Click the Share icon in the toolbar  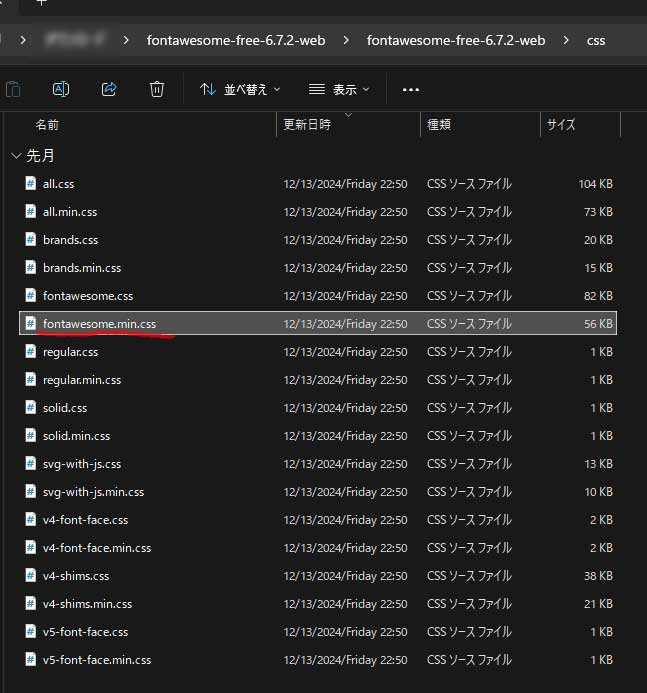pos(109,89)
